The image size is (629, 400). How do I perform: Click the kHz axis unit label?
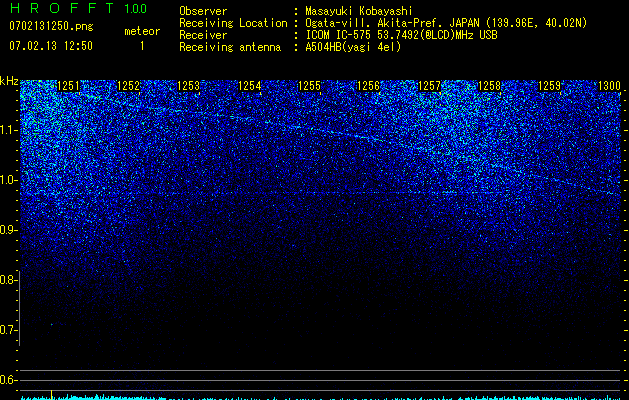point(9,81)
